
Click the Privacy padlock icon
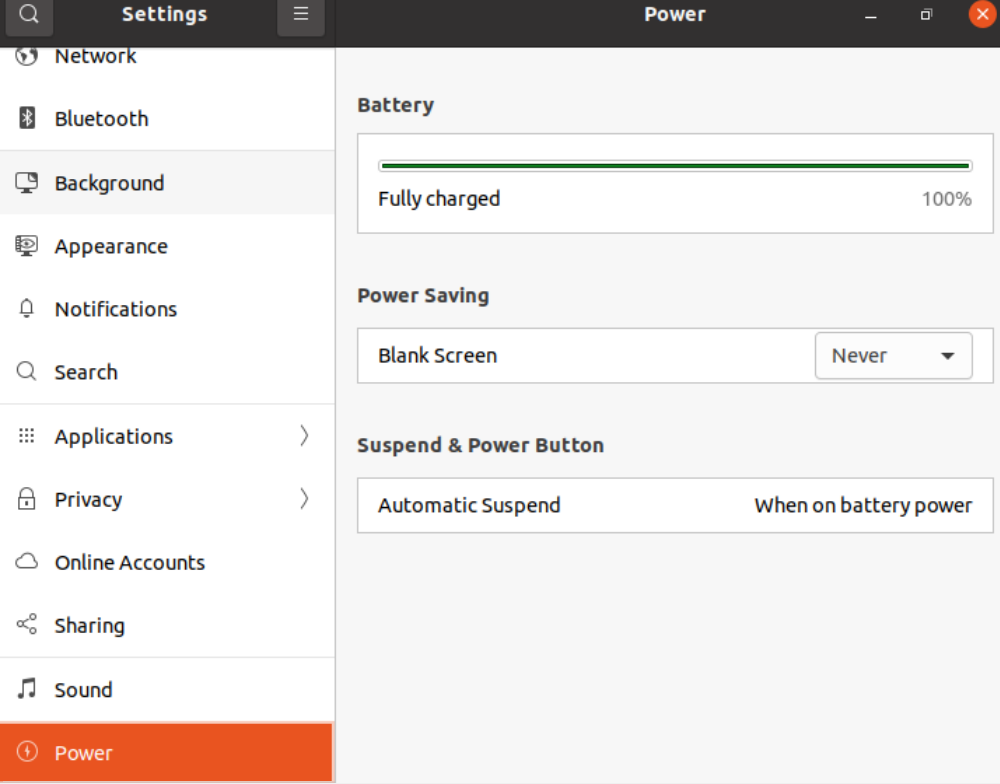pos(27,499)
